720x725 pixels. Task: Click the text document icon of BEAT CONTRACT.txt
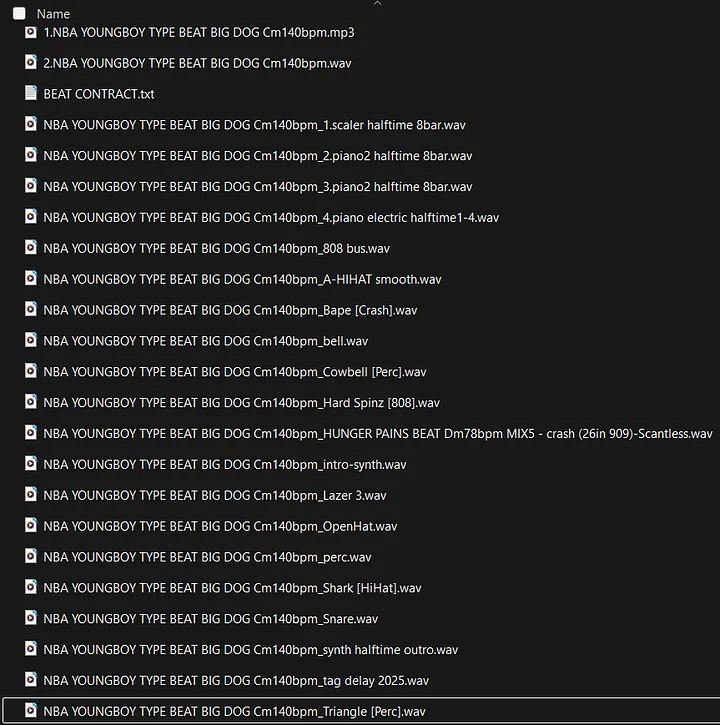pyautogui.click(x=31, y=93)
